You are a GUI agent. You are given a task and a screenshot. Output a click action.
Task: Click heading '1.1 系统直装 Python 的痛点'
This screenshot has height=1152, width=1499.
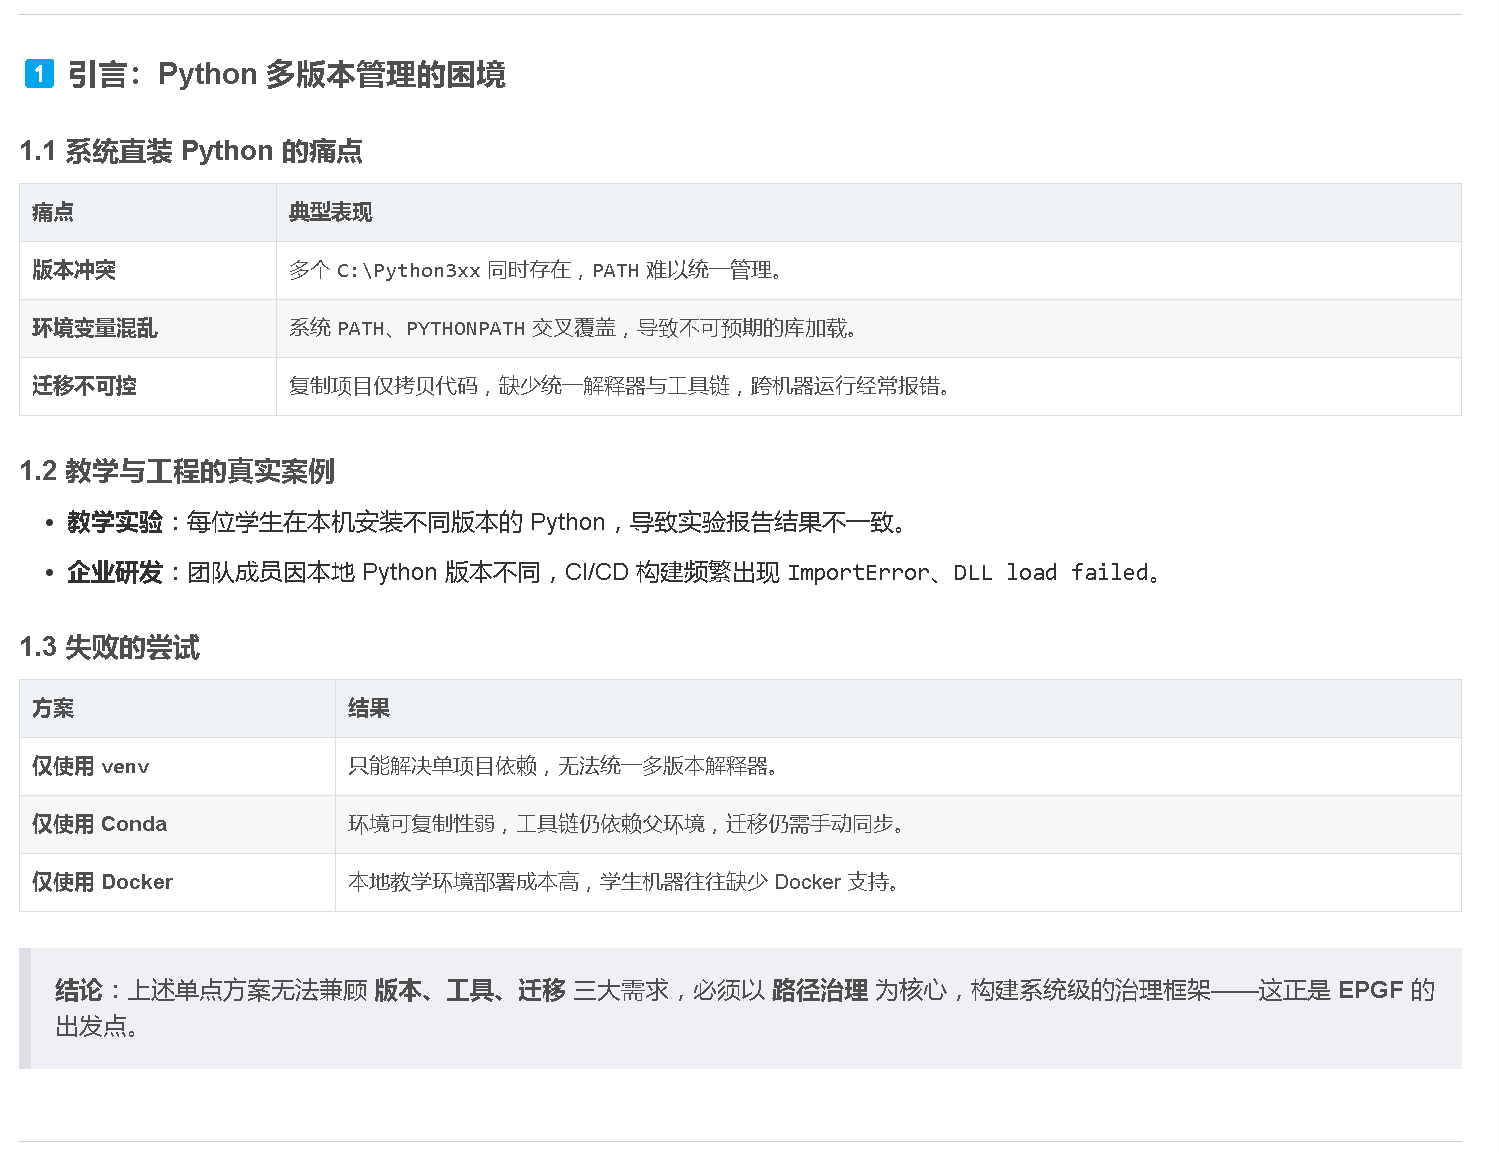[191, 151]
